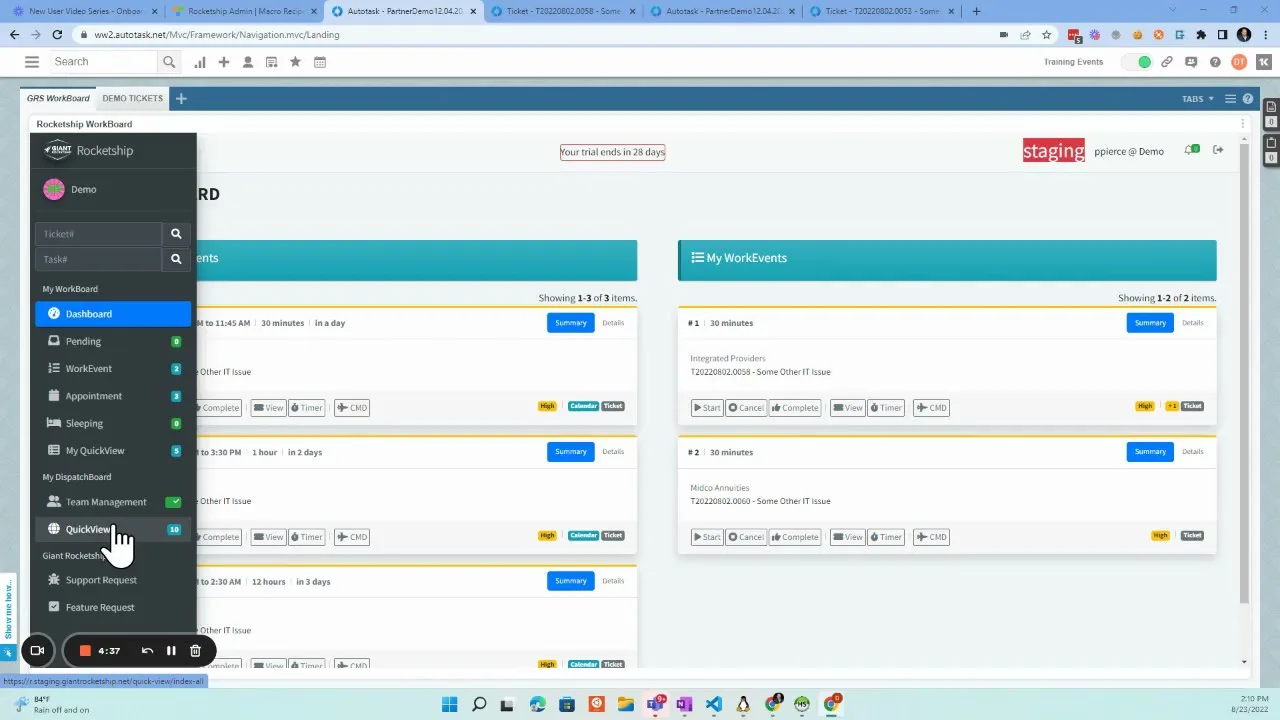Open the hamburger menu beside TABS

1230,98
